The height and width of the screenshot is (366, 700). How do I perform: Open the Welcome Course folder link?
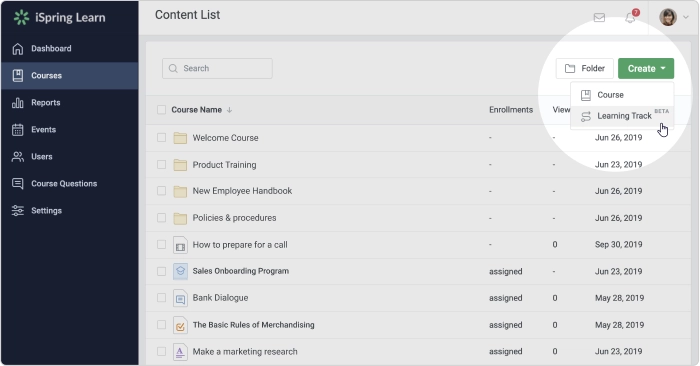[225, 138]
